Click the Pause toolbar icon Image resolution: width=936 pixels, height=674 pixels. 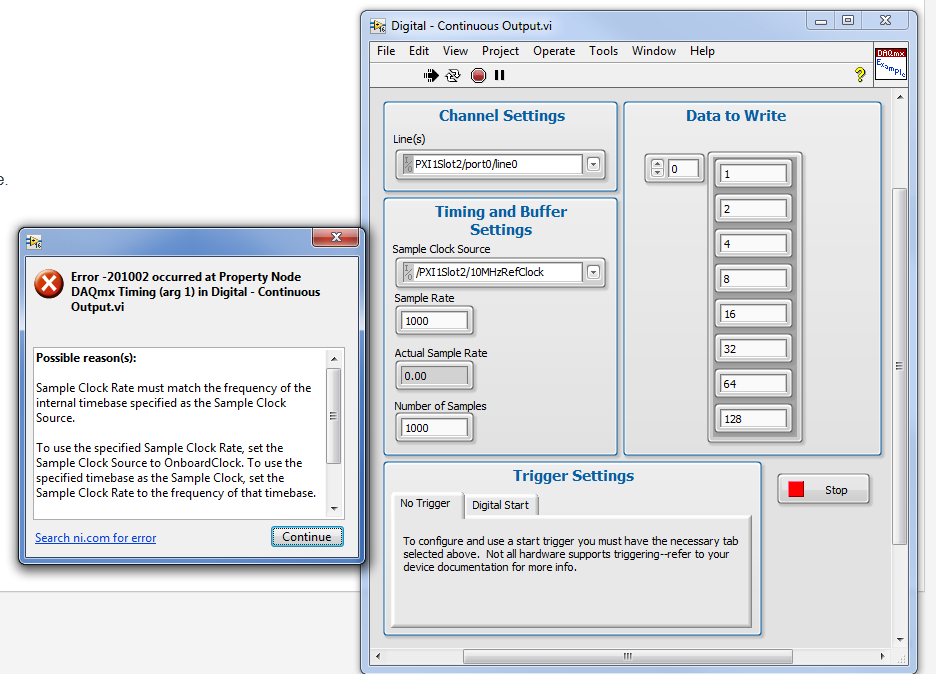[x=500, y=75]
